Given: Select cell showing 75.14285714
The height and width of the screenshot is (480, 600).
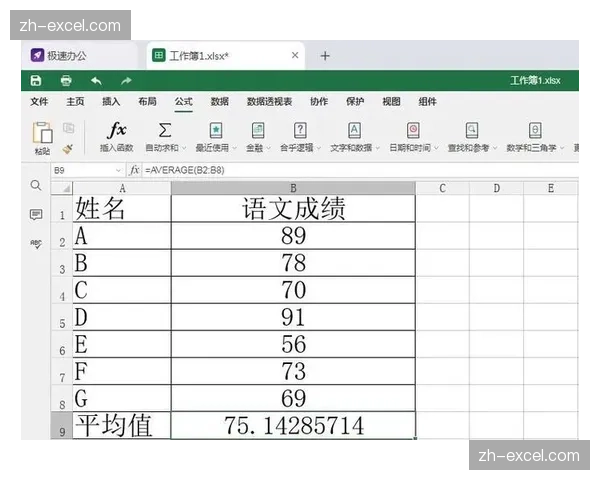Looking at the screenshot, I should [293, 425].
